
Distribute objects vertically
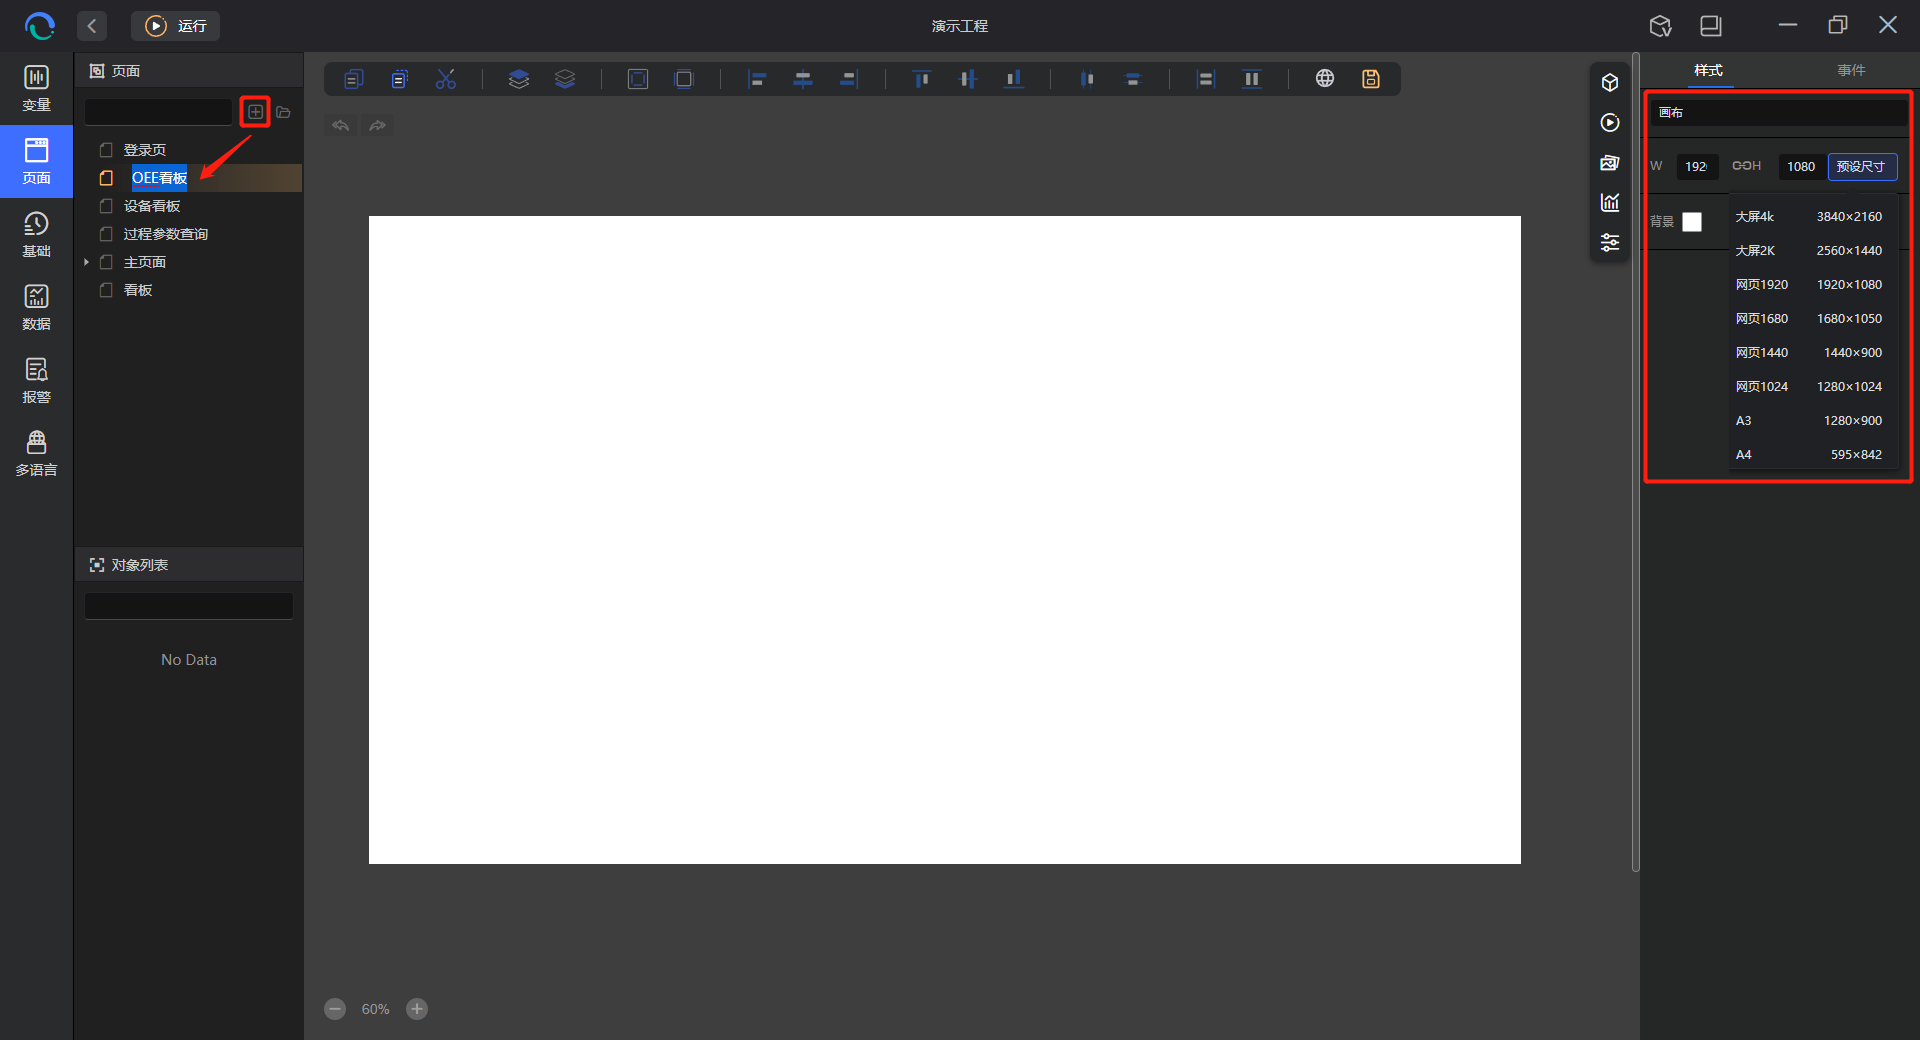(1133, 79)
